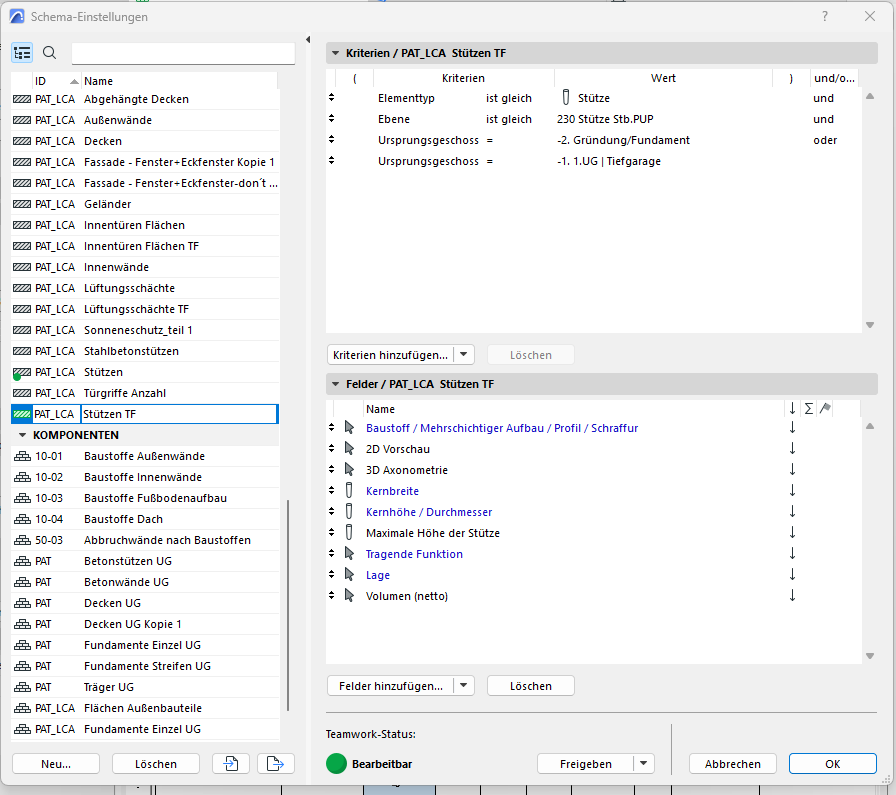896x795 pixels.
Task: Toggle sort order on Volumen (netto)
Action: (x=792, y=595)
